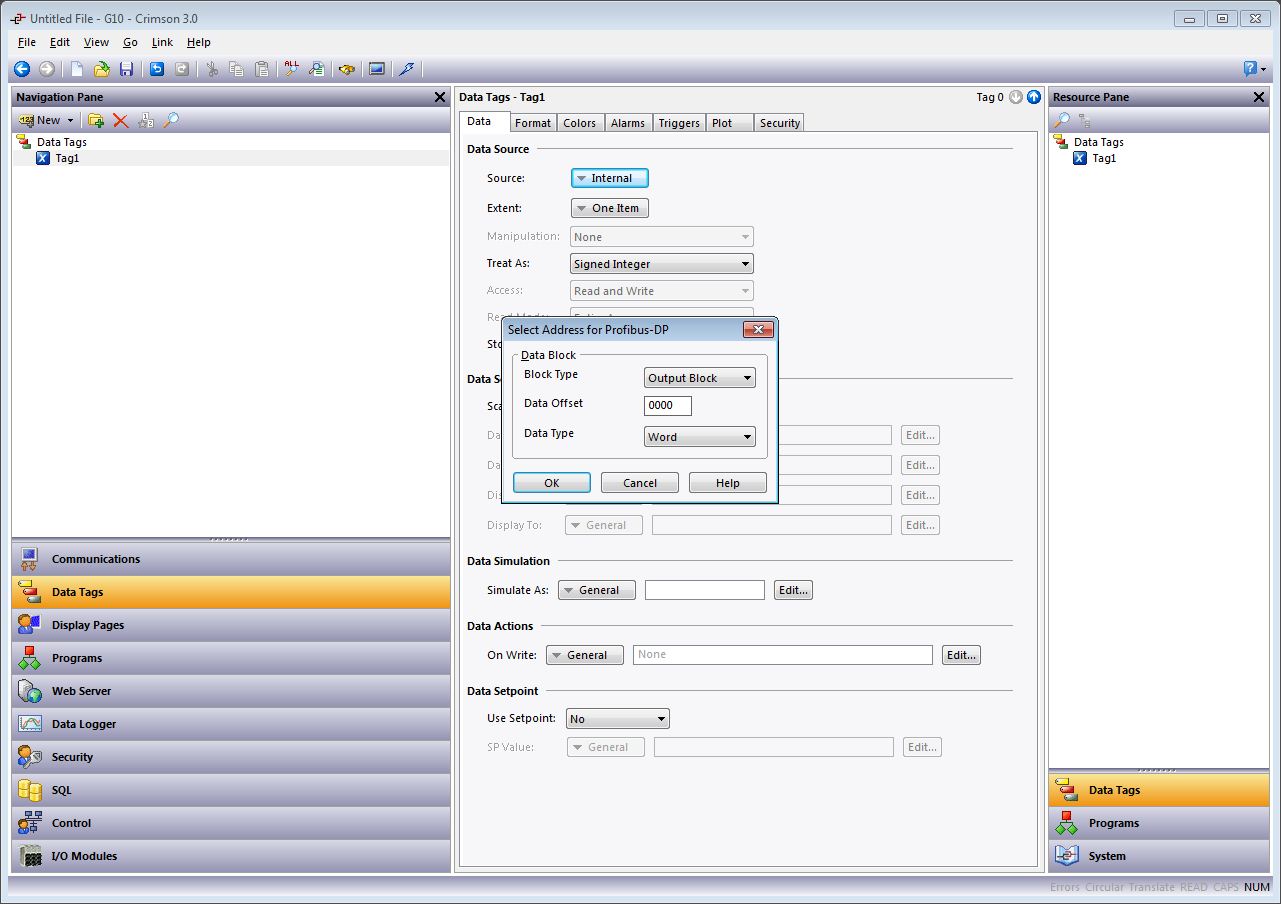Viewport: 1281px width, 904px height.
Task: Open the Go menu
Action: coord(131,42)
